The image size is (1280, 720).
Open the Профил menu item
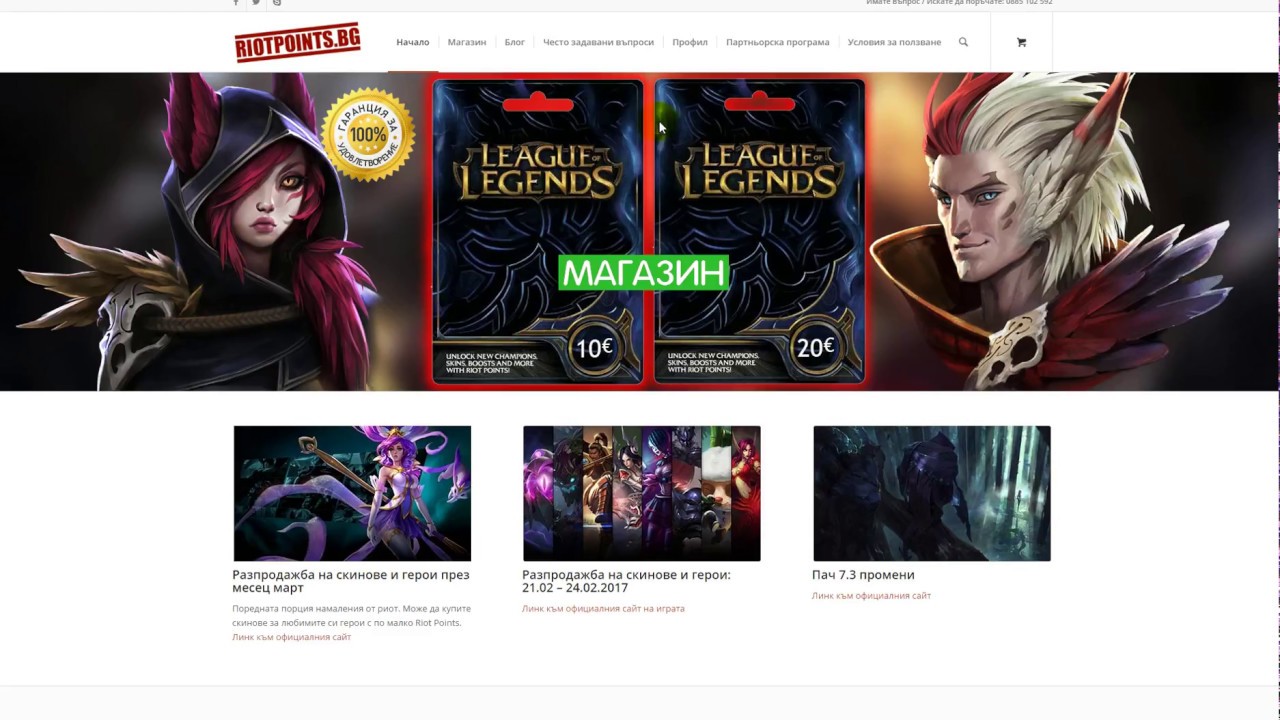tap(690, 42)
